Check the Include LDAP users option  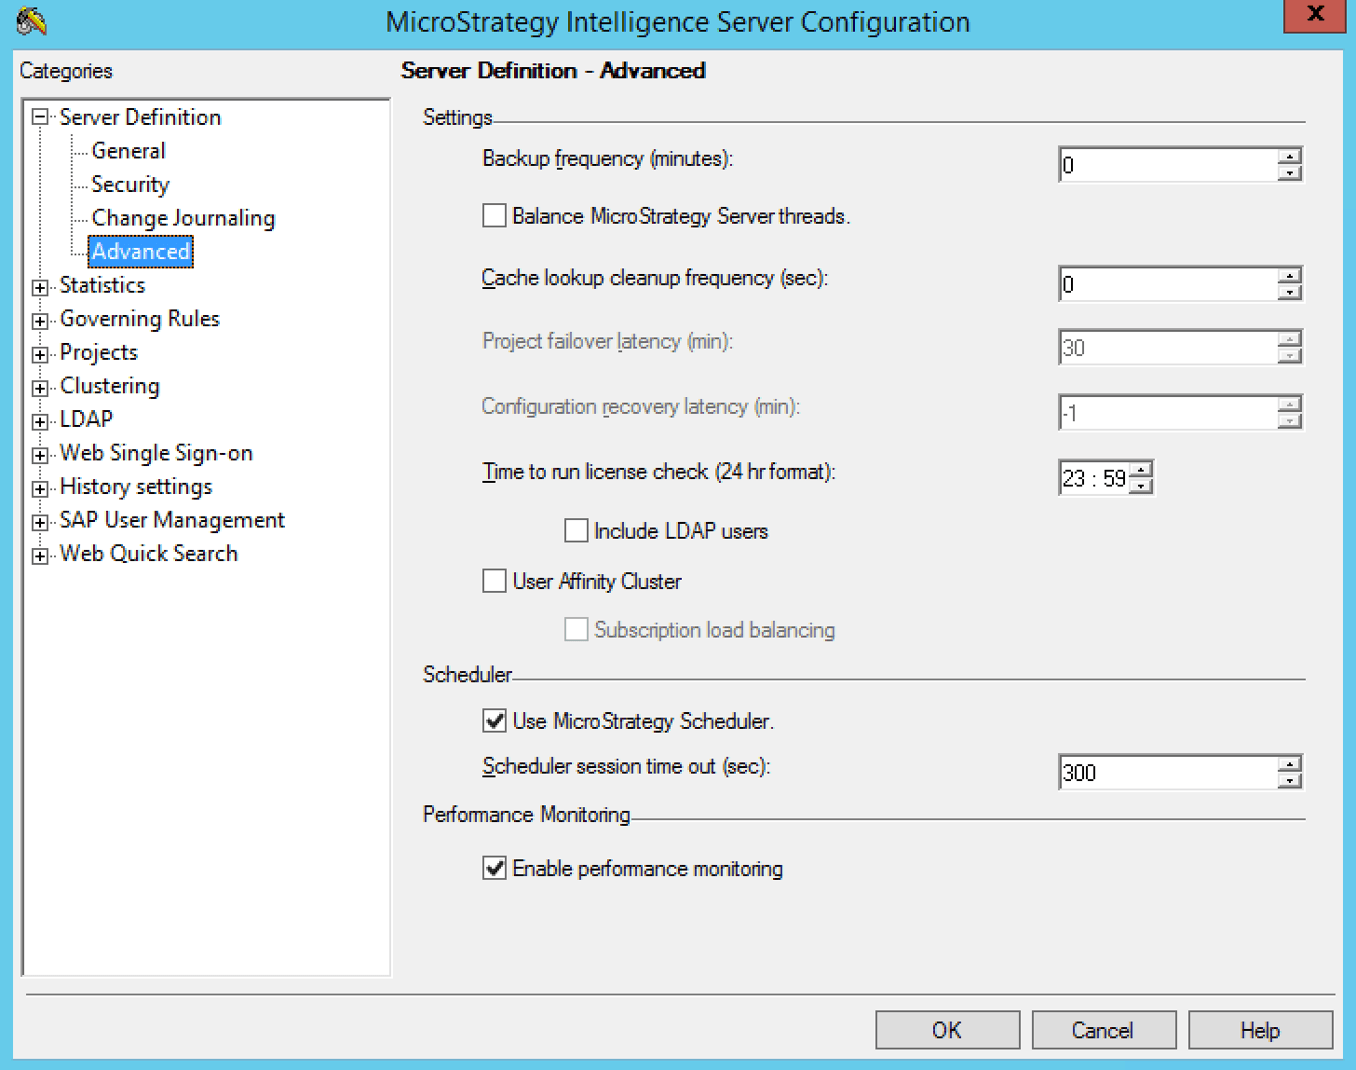point(576,531)
